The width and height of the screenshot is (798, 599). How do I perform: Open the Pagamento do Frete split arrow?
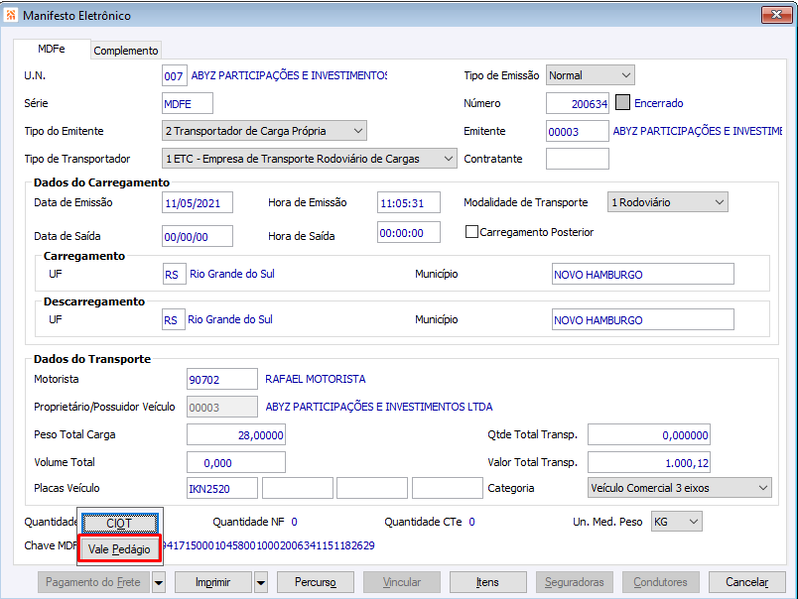tap(159, 582)
